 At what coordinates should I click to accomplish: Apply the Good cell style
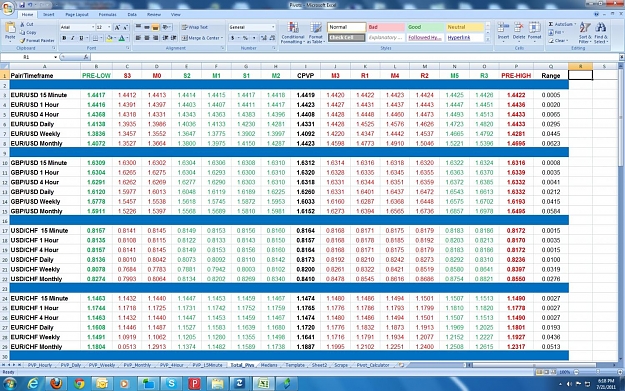[425, 27]
